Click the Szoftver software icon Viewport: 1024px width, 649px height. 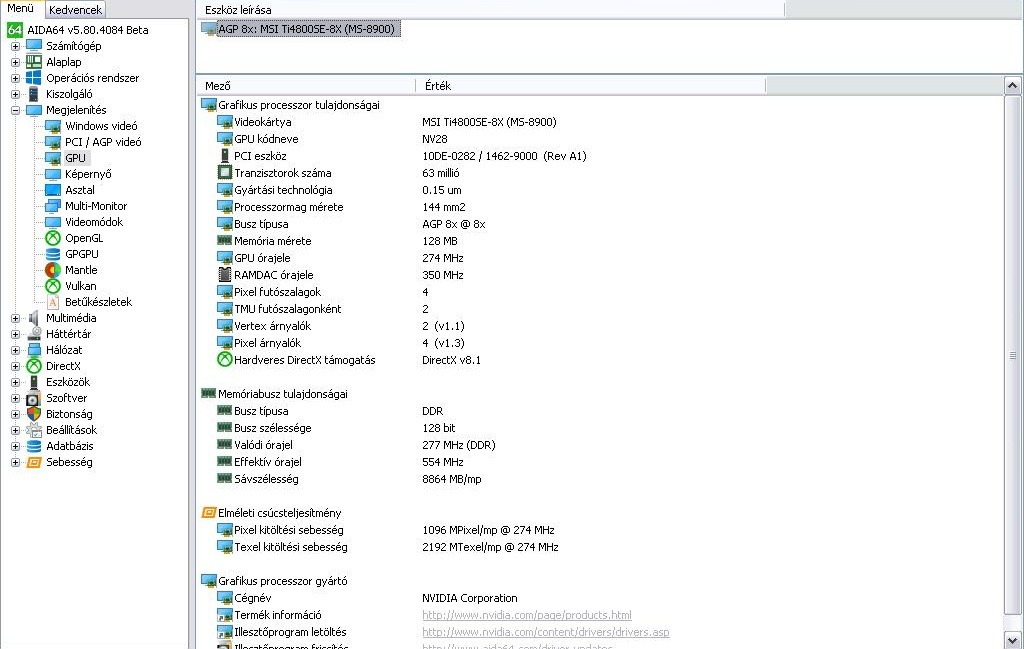click(34, 398)
